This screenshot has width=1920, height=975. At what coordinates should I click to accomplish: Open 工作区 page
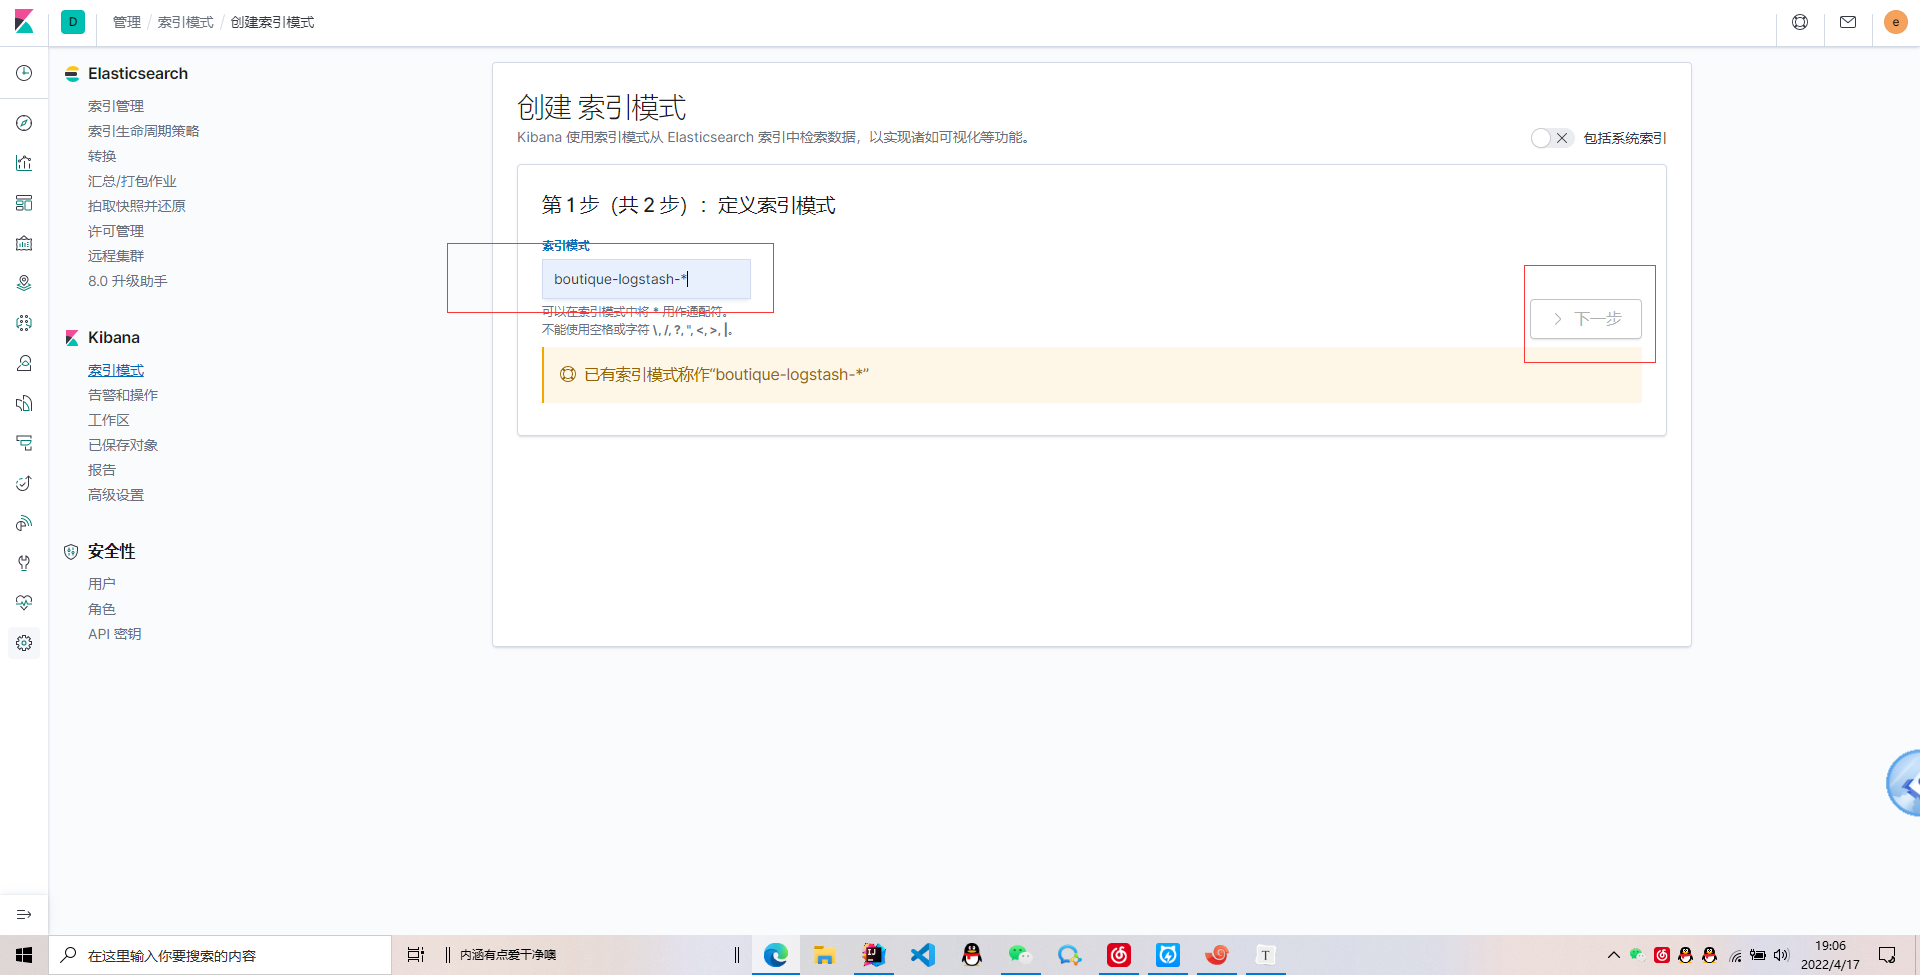tap(109, 420)
